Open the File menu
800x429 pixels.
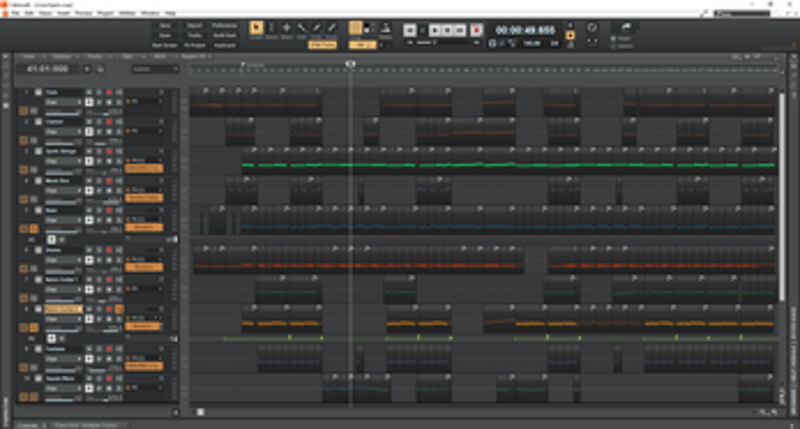point(15,13)
